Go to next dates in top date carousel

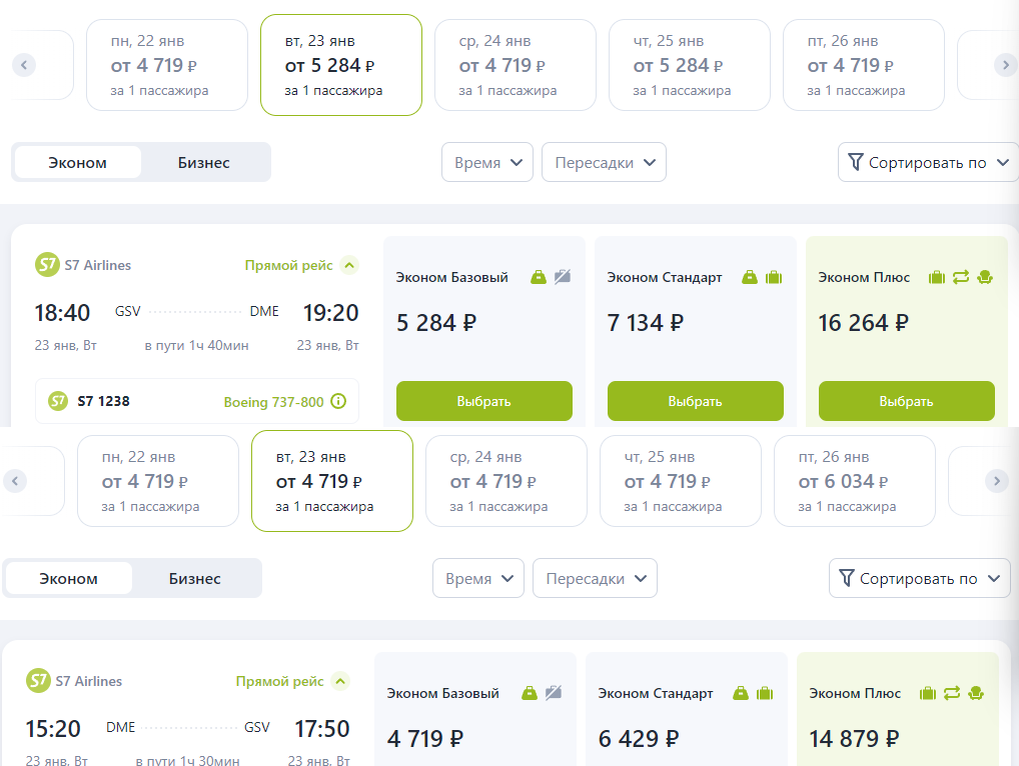pos(1005,65)
